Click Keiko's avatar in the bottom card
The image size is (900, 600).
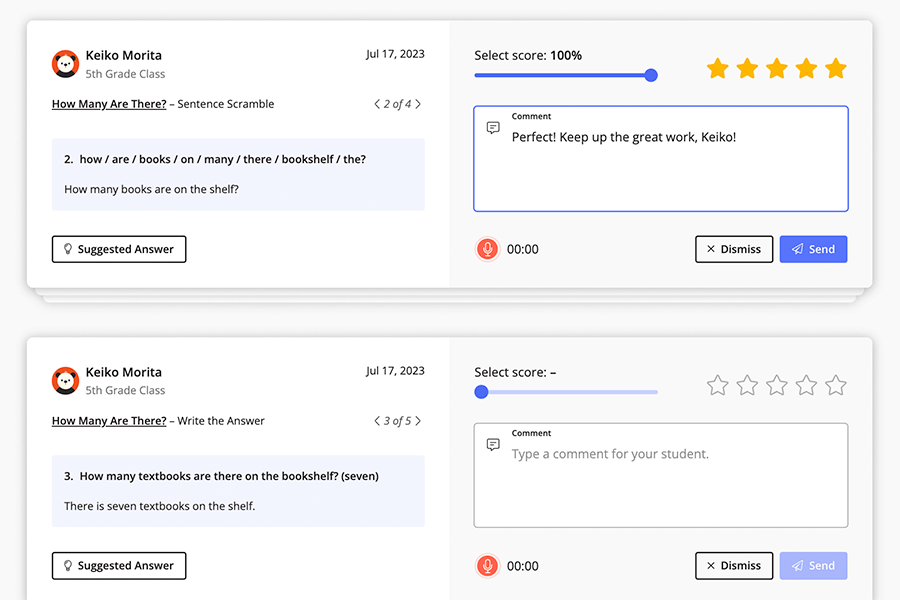pos(65,381)
